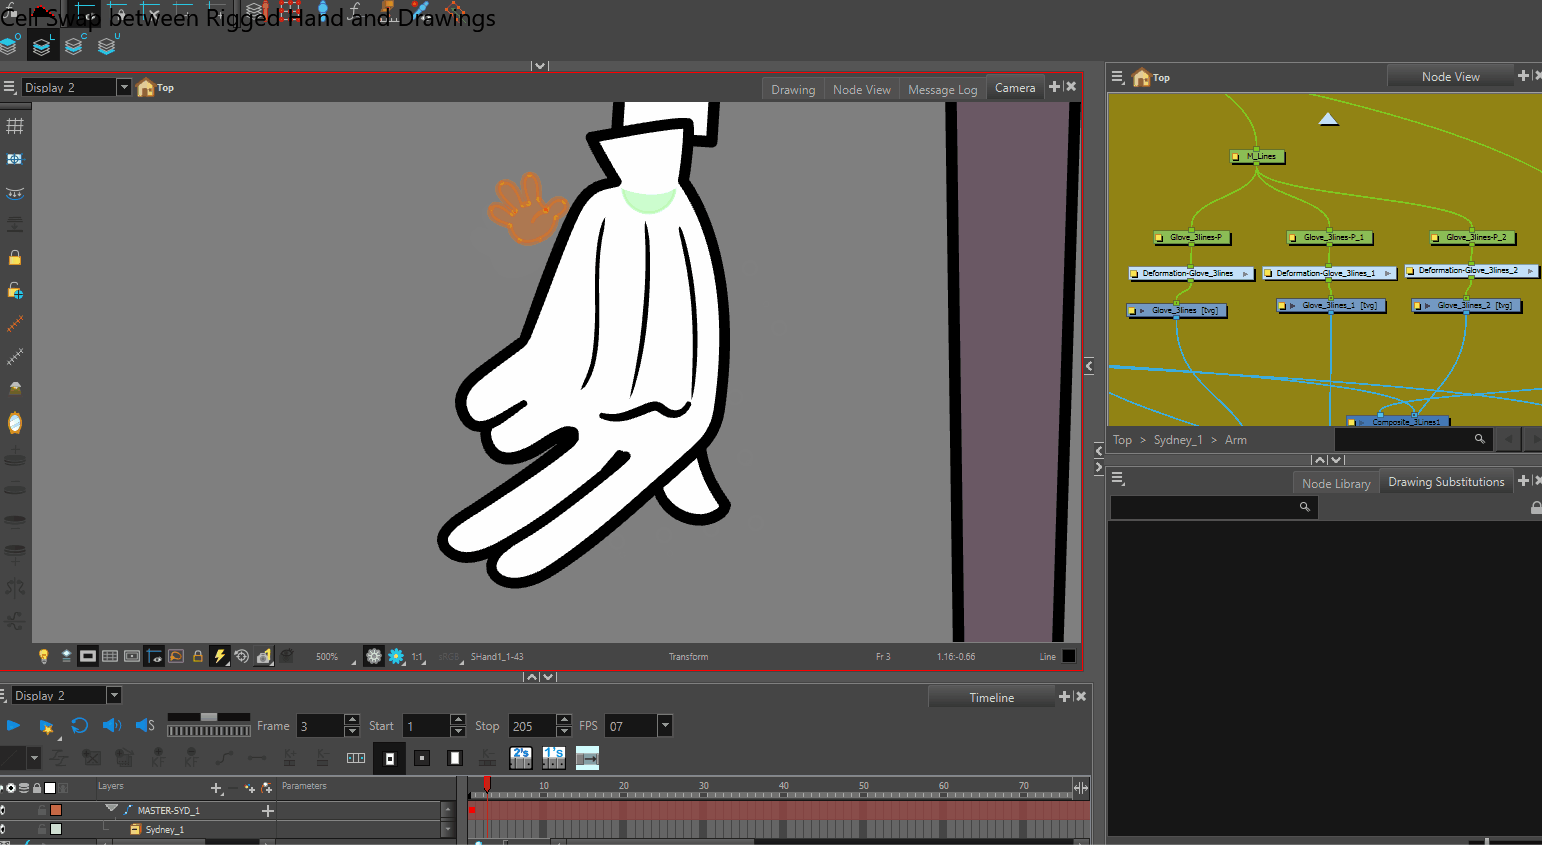Play the scene from Timeline toolbar
Image resolution: width=1542 pixels, height=845 pixels.
pyautogui.click(x=13, y=725)
